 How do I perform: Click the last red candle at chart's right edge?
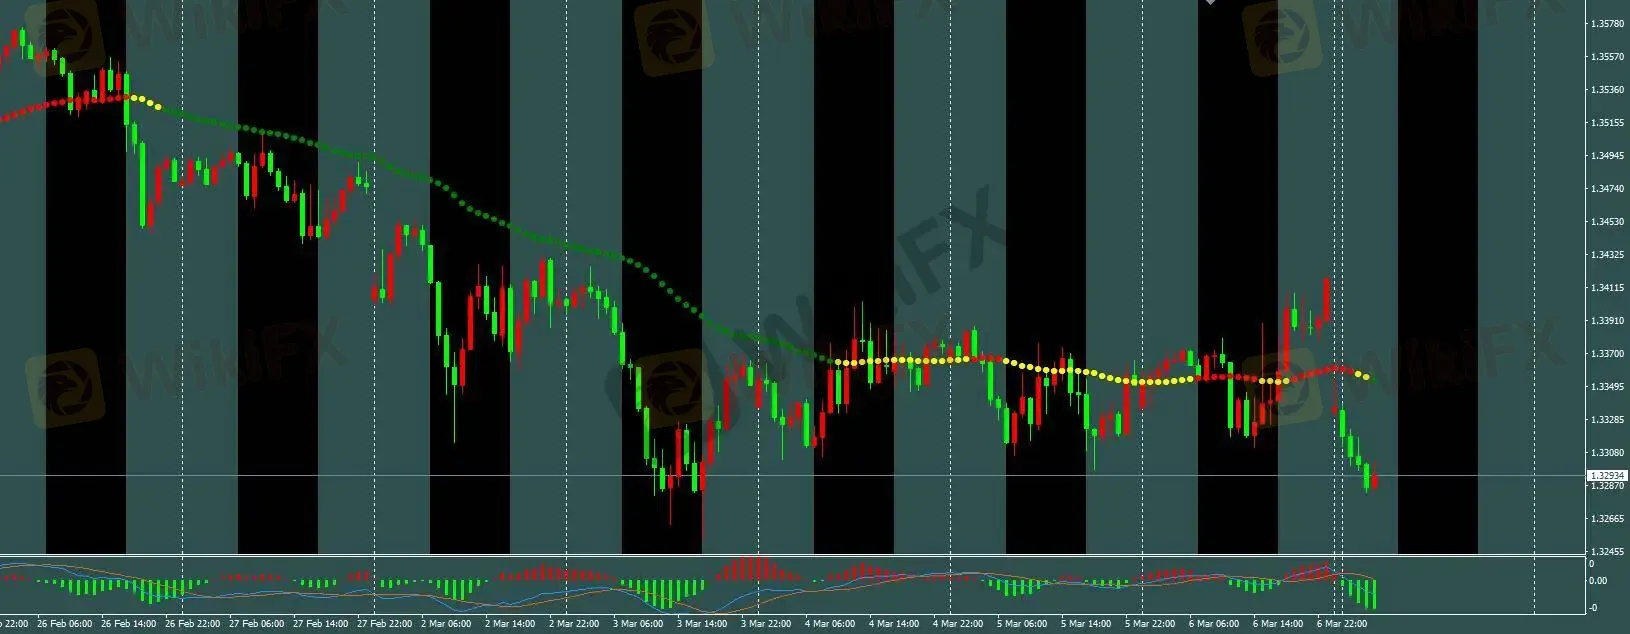pyautogui.click(x=1376, y=481)
